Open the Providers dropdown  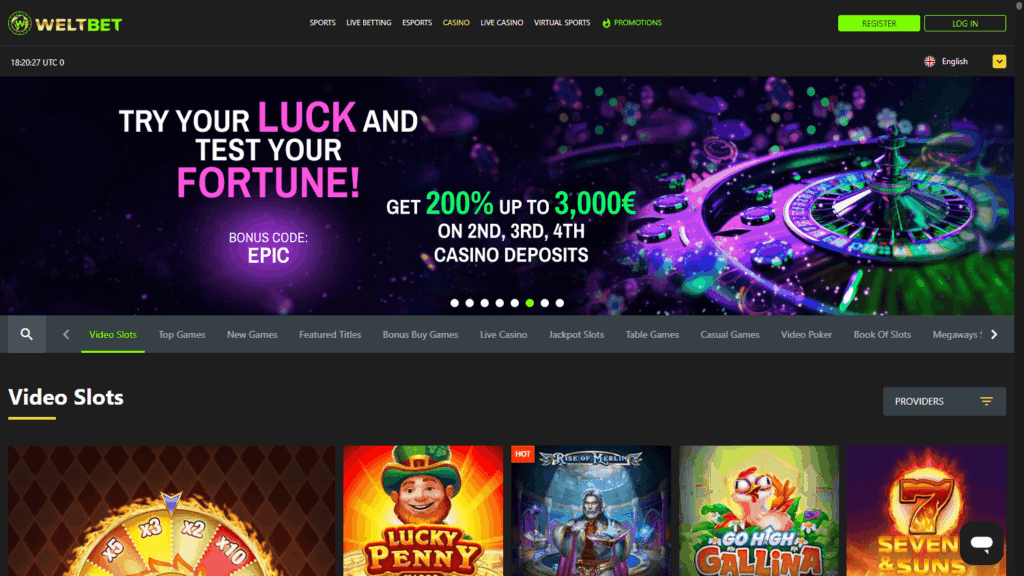point(944,401)
